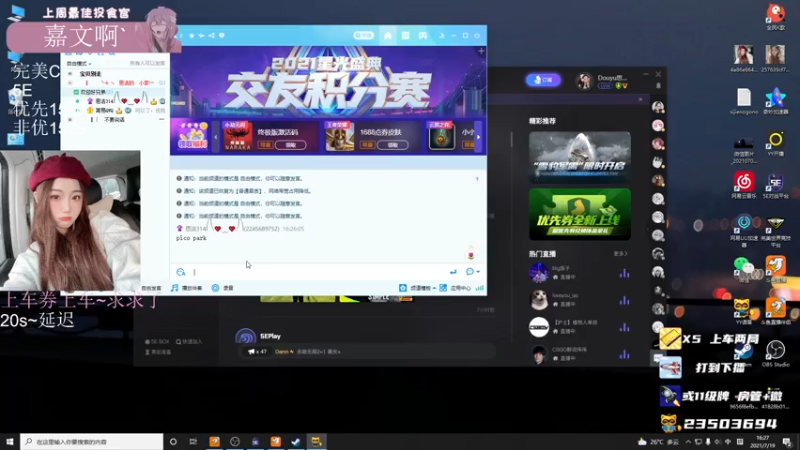Open the text style icon in chat input
This screenshot has height=450, width=800.
[x=181, y=272]
